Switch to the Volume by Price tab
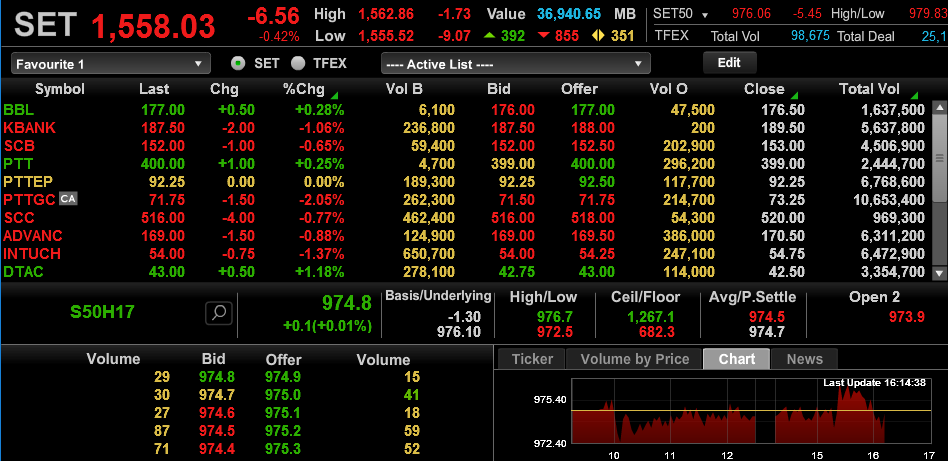This screenshot has width=948, height=461. point(634,359)
